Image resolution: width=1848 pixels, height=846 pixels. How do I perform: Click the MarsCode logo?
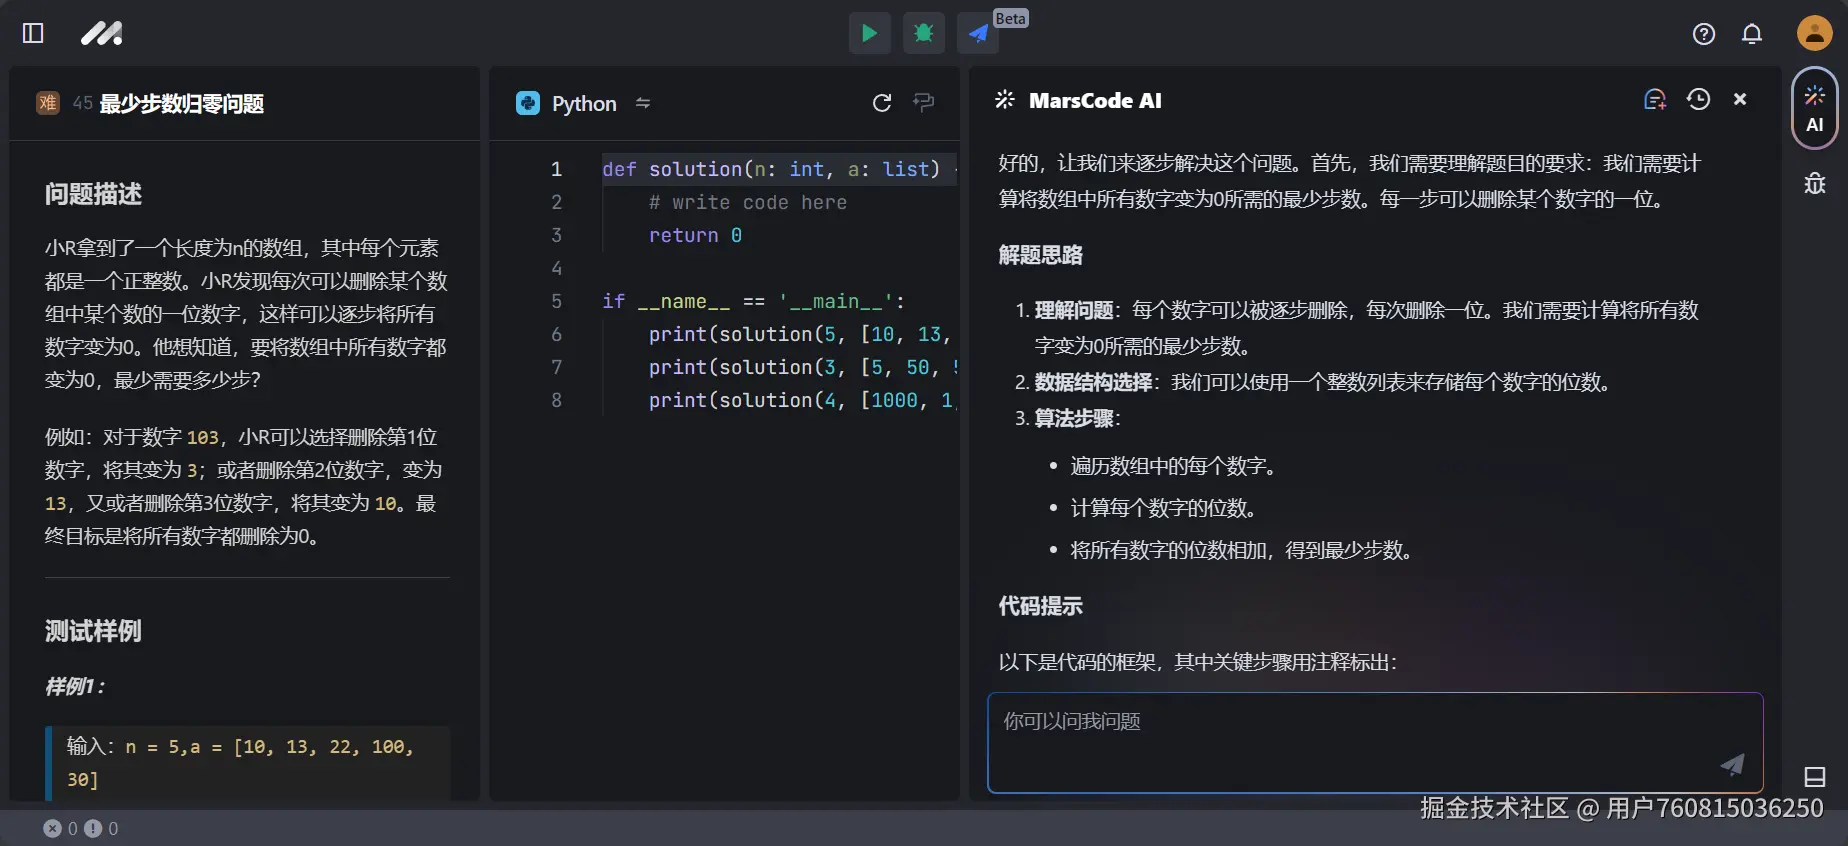(101, 33)
